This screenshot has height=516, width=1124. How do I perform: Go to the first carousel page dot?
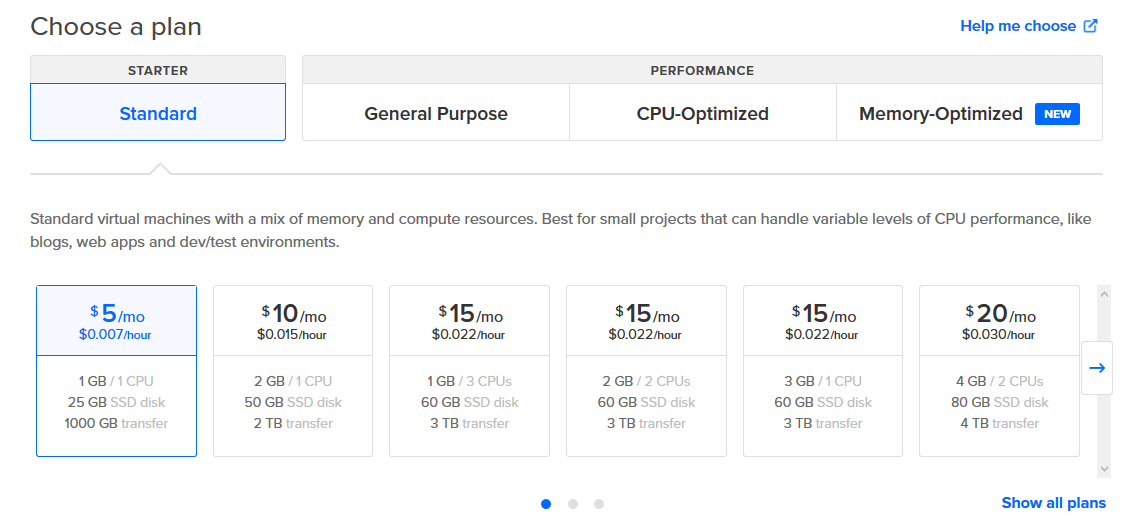(x=546, y=504)
